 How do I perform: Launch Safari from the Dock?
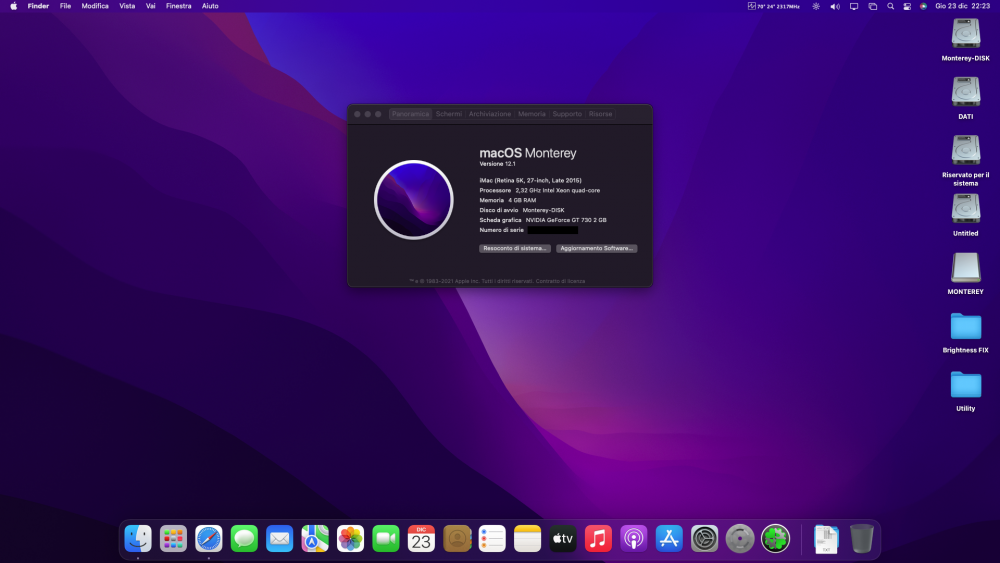coord(209,539)
